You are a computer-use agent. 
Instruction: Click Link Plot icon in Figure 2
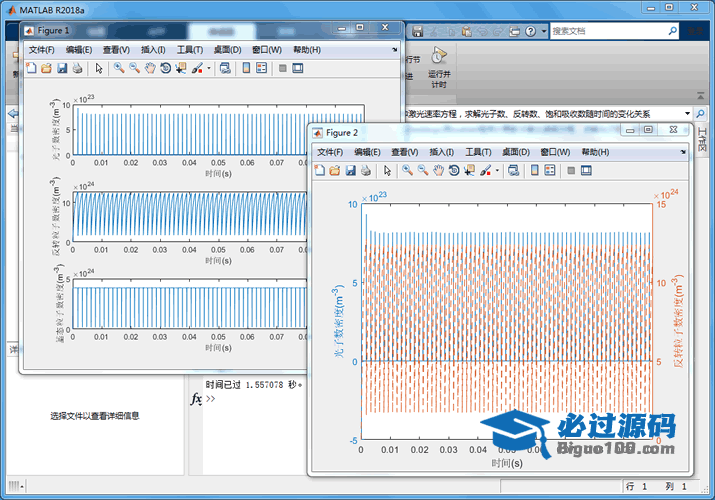pos(513,170)
